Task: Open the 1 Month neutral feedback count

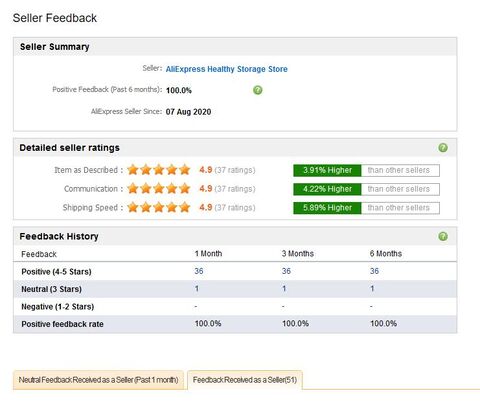Action: coord(197,288)
